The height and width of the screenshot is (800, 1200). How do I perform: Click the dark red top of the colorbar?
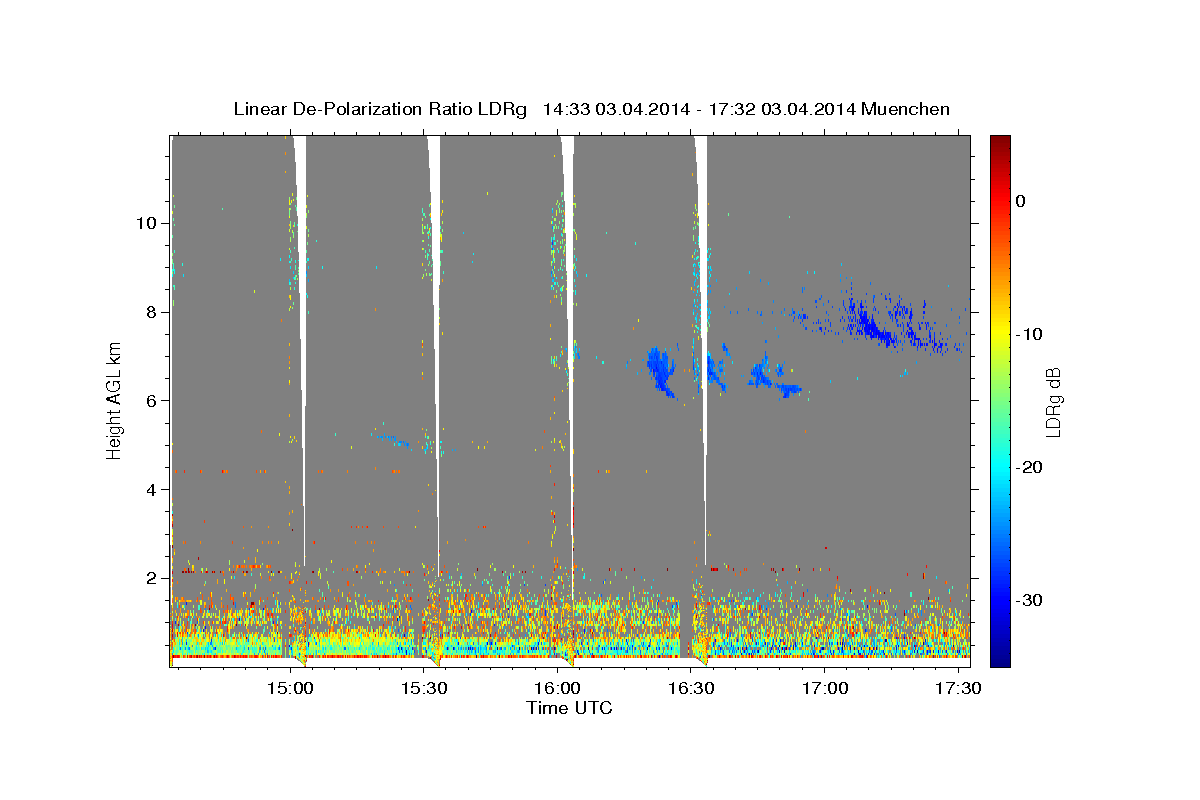999,142
